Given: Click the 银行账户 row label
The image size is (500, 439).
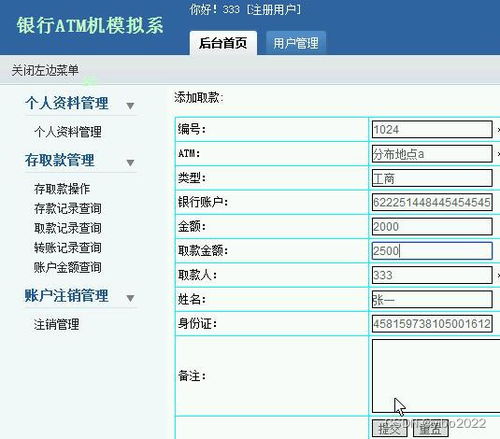Looking at the screenshot, I should click(203, 202).
